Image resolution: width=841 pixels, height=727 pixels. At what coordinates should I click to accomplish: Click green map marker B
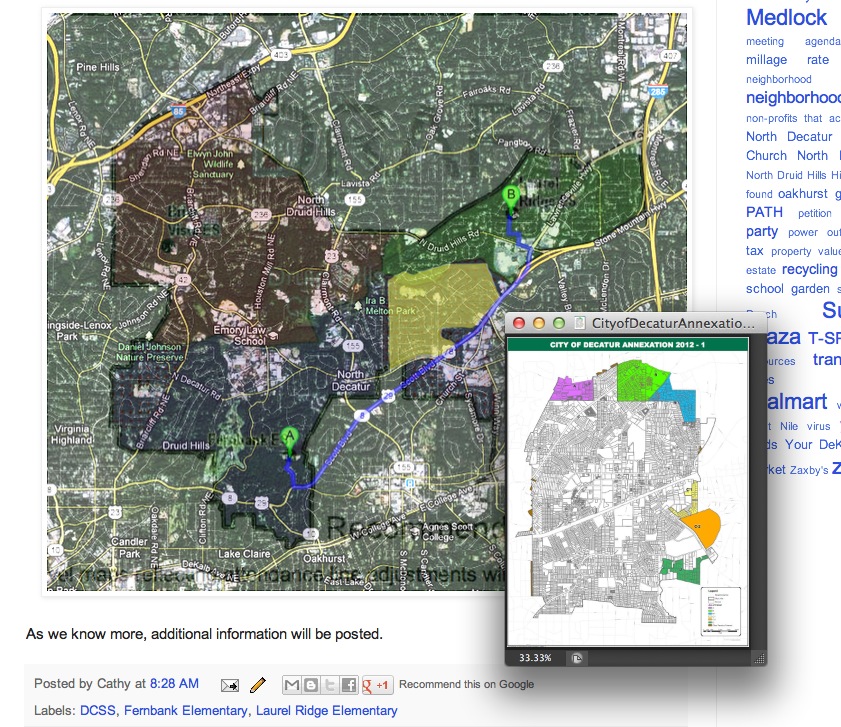511,200
